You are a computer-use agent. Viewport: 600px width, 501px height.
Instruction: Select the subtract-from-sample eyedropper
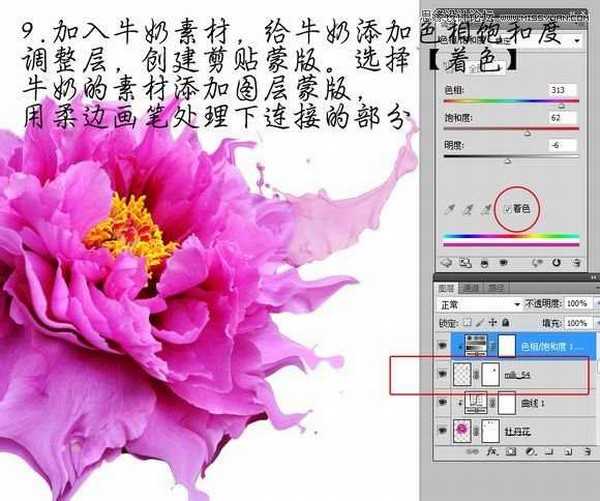coord(485,210)
